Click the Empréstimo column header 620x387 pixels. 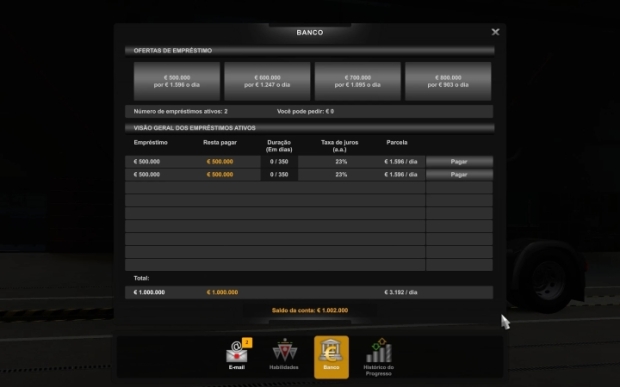click(151, 142)
